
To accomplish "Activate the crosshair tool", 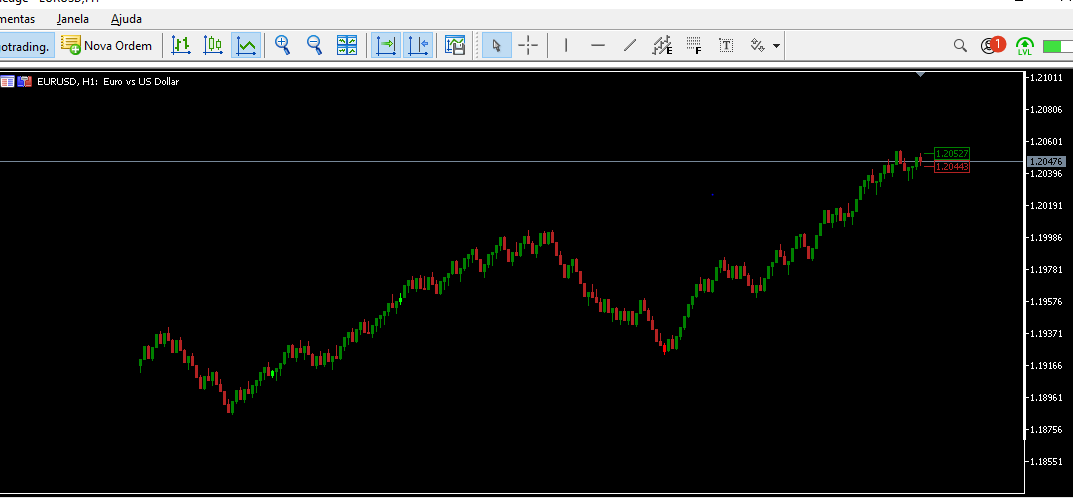I will pyautogui.click(x=528, y=46).
